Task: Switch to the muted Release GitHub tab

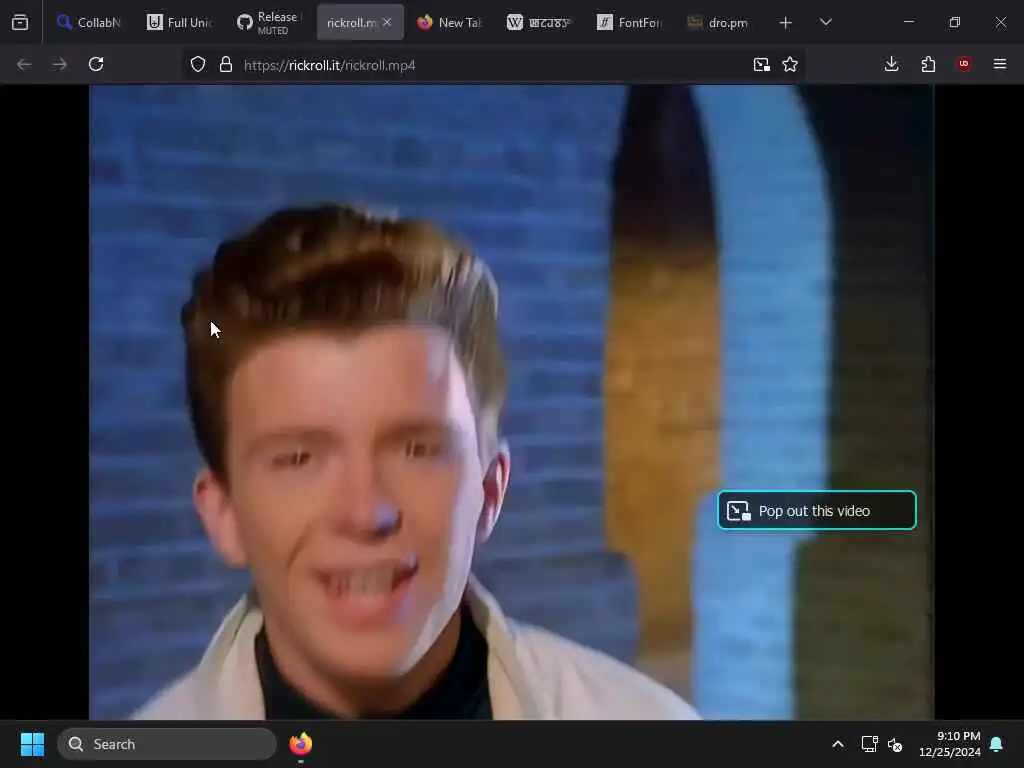Action: [269, 23]
